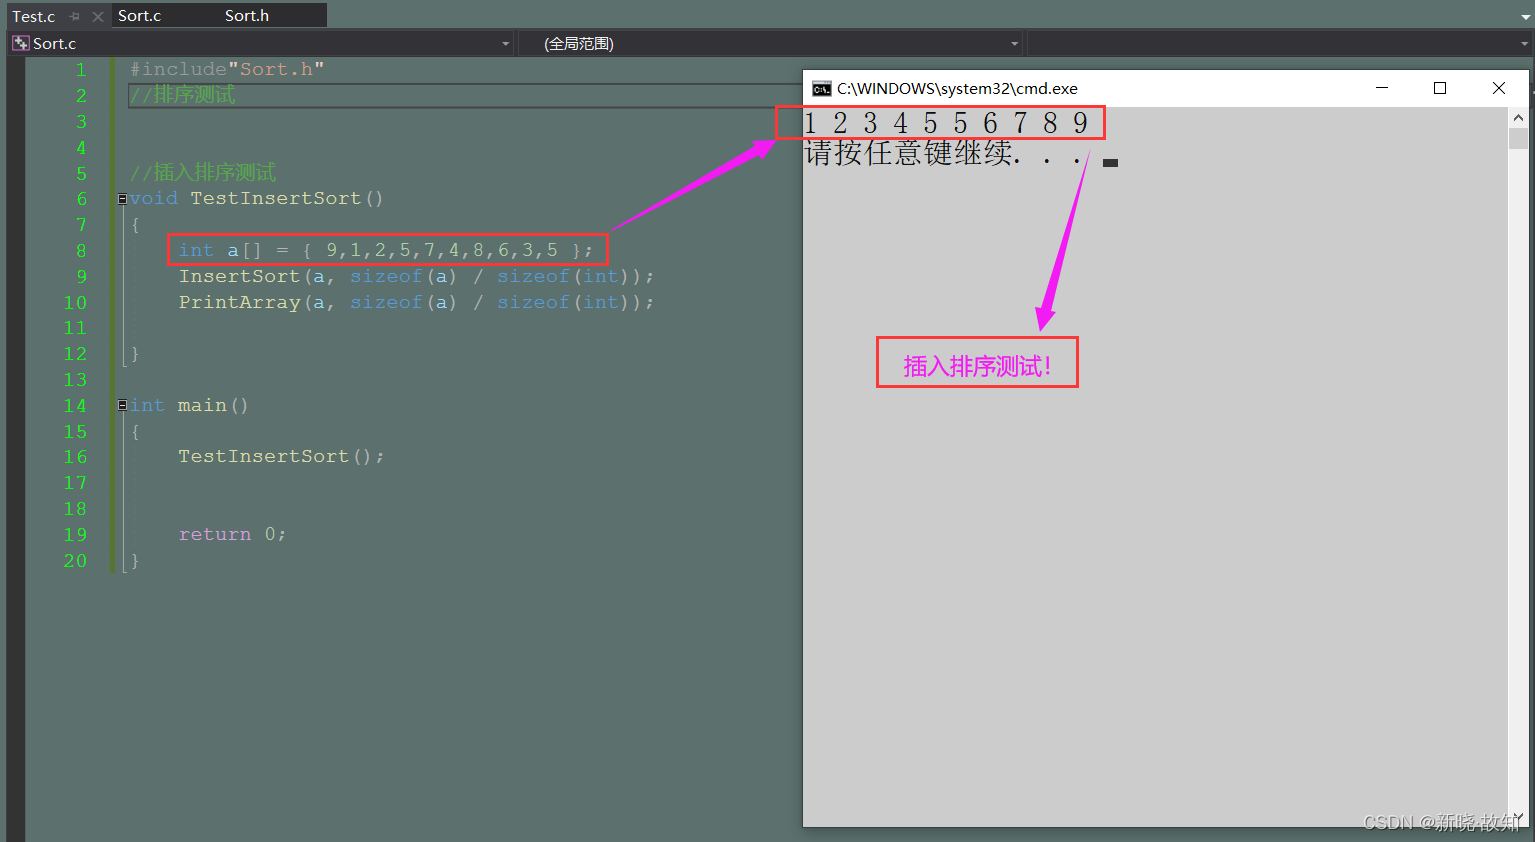Click the cmd.exe window title text
This screenshot has height=842, width=1535.
(957, 88)
